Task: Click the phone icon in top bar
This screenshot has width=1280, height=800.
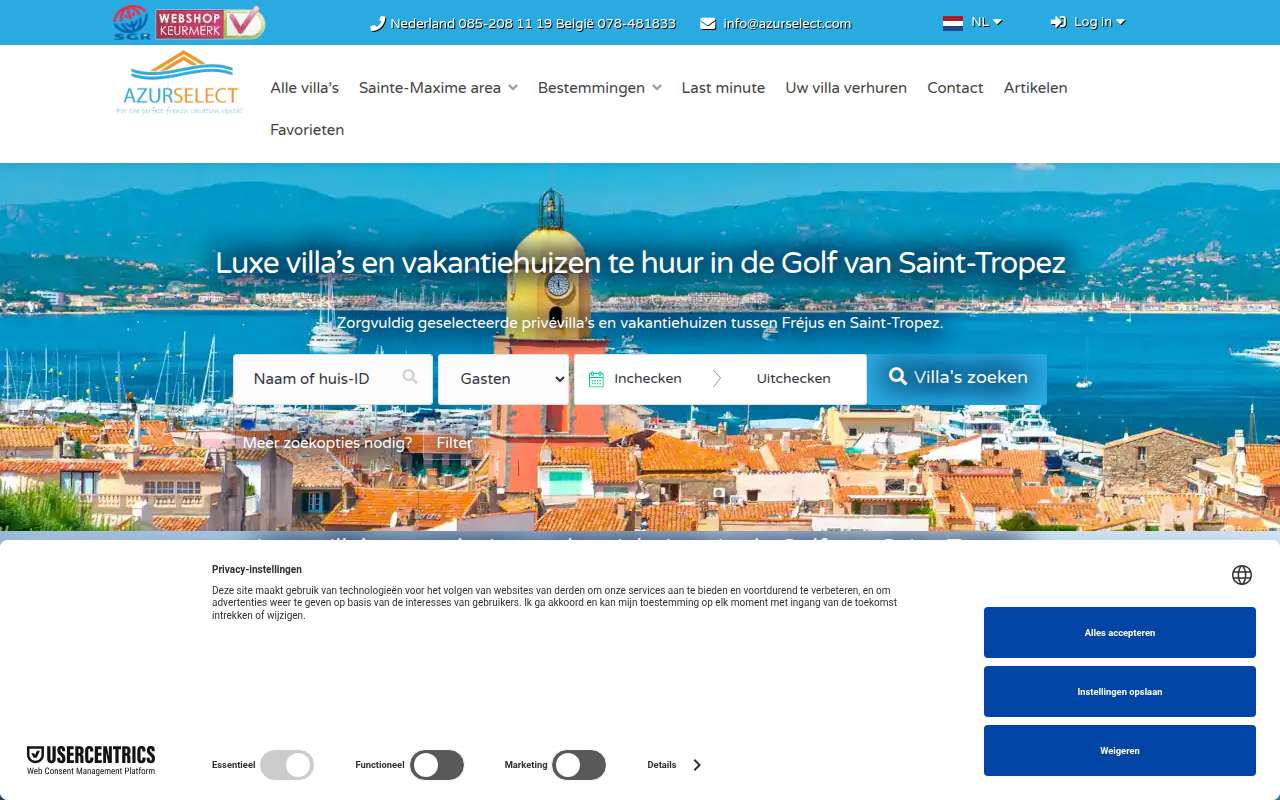Action: [x=377, y=24]
